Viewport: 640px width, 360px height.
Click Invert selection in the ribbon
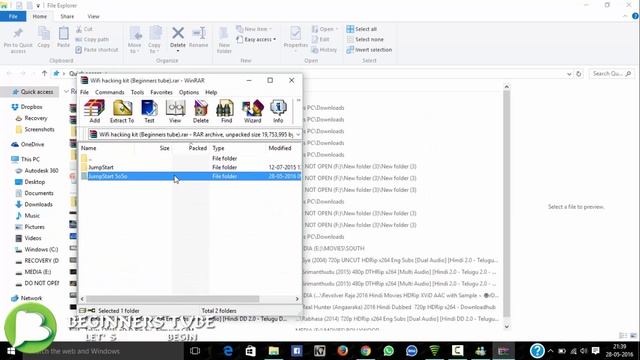pyautogui.click(x=369, y=50)
